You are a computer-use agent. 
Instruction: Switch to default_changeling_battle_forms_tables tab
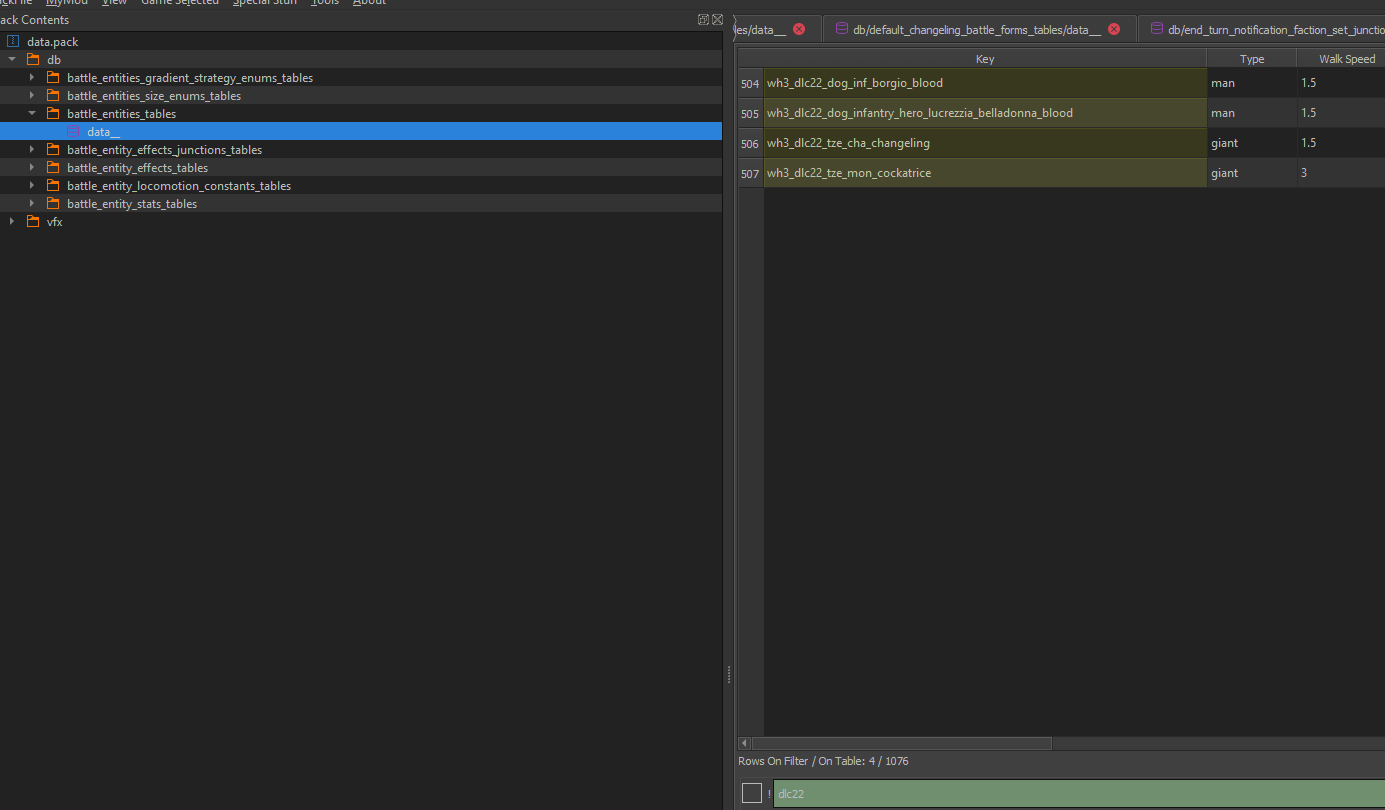tap(980, 29)
